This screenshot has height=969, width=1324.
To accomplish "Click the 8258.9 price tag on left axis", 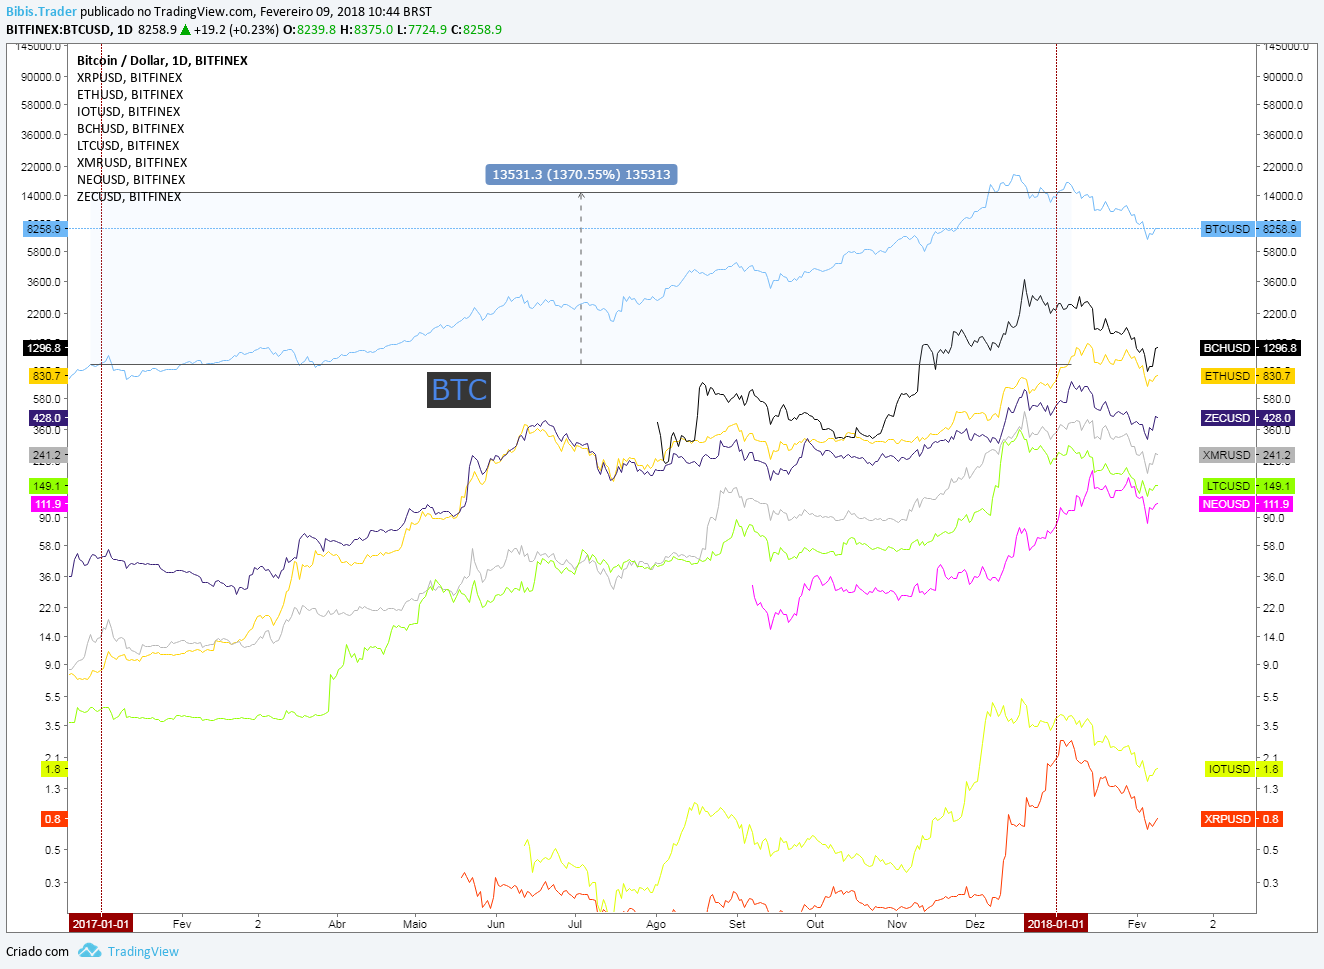I will click(44, 229).
